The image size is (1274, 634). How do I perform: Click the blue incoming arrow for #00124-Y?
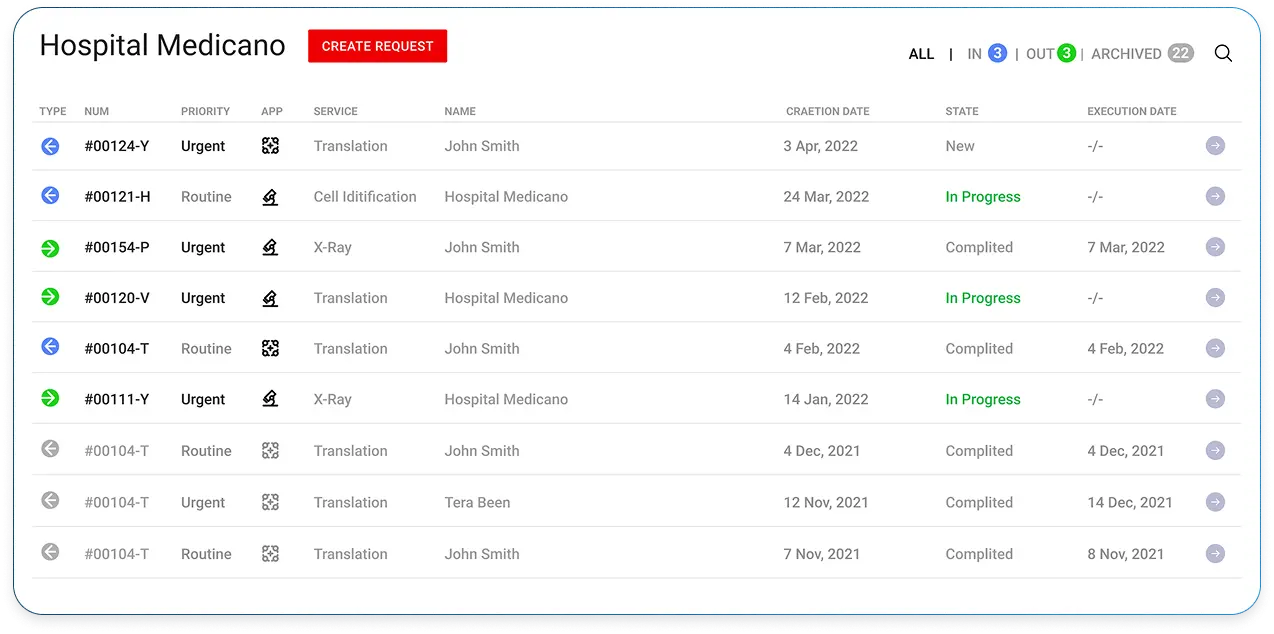click(x=50, y=146)
